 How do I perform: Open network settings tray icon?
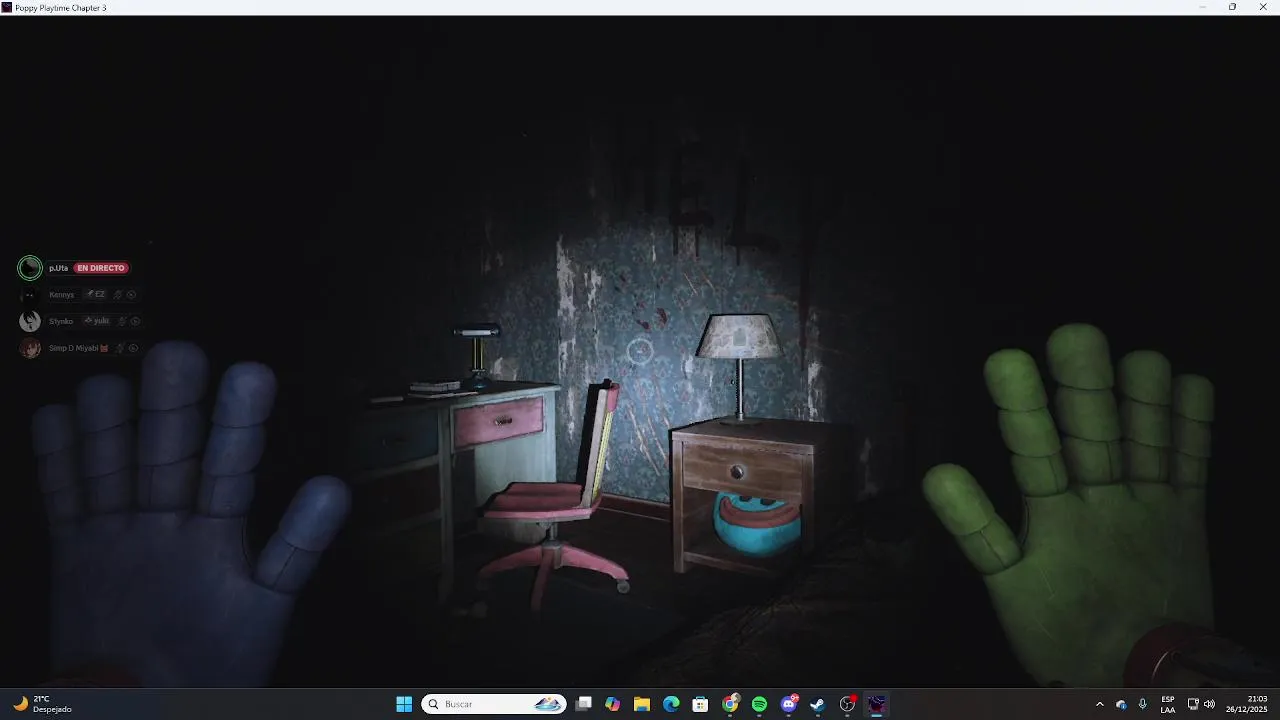[x=1193, y=704]
